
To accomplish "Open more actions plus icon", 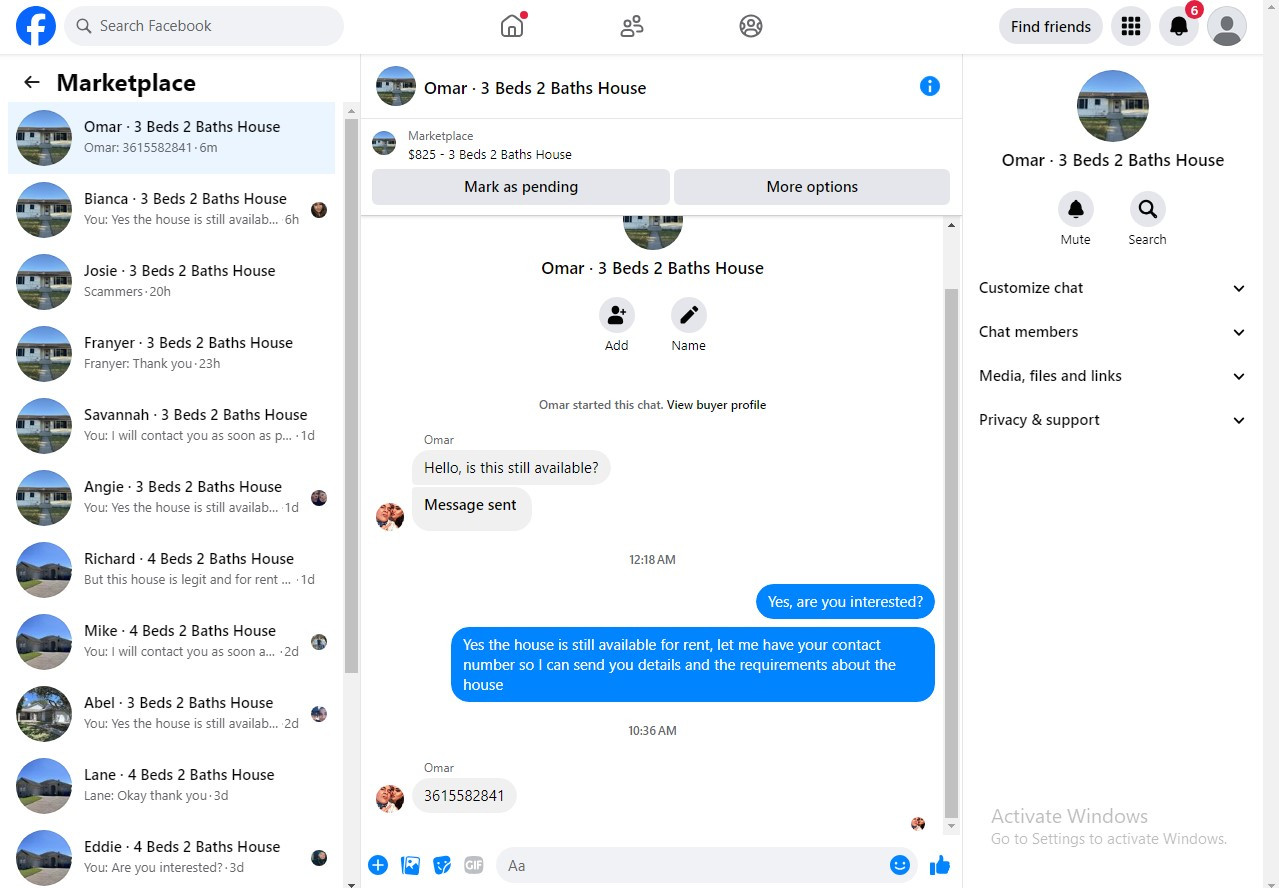I will [x=378, y=865].
